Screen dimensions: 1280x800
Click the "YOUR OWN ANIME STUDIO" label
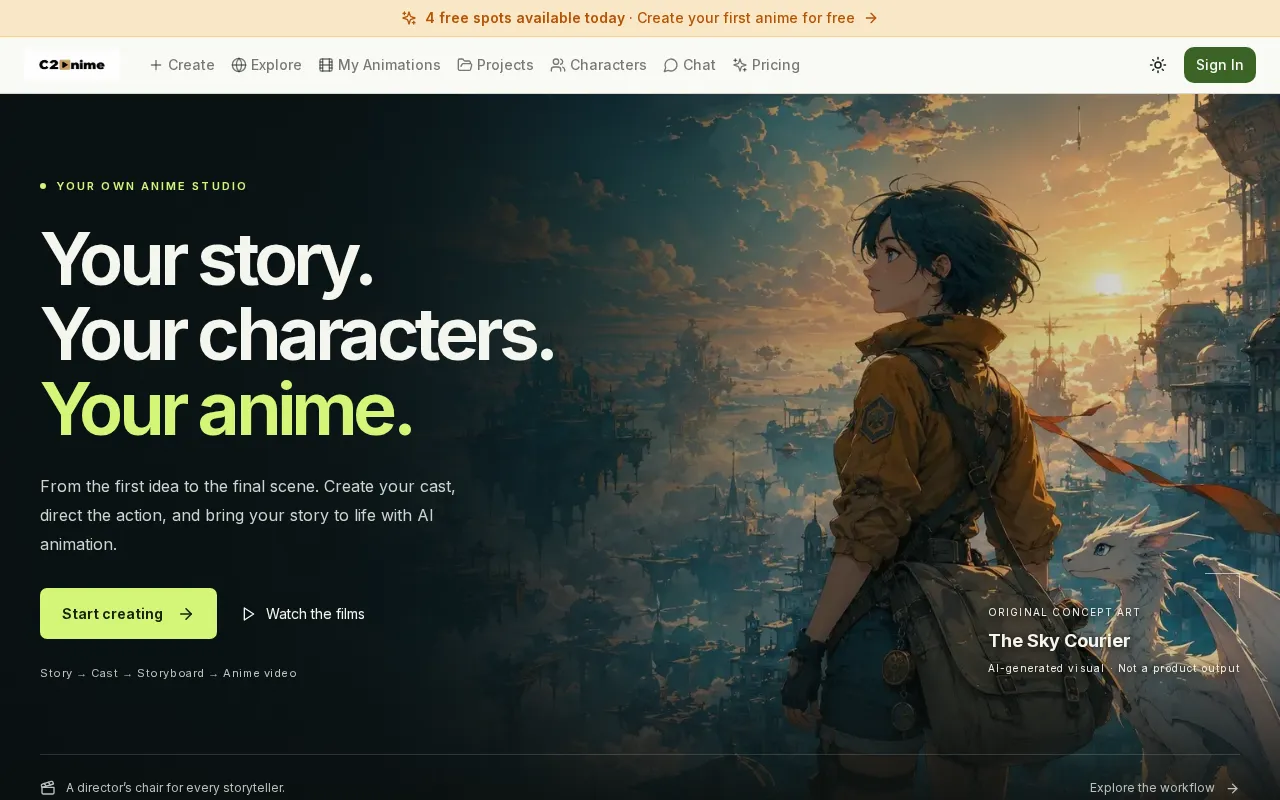(x=152, y=186)
